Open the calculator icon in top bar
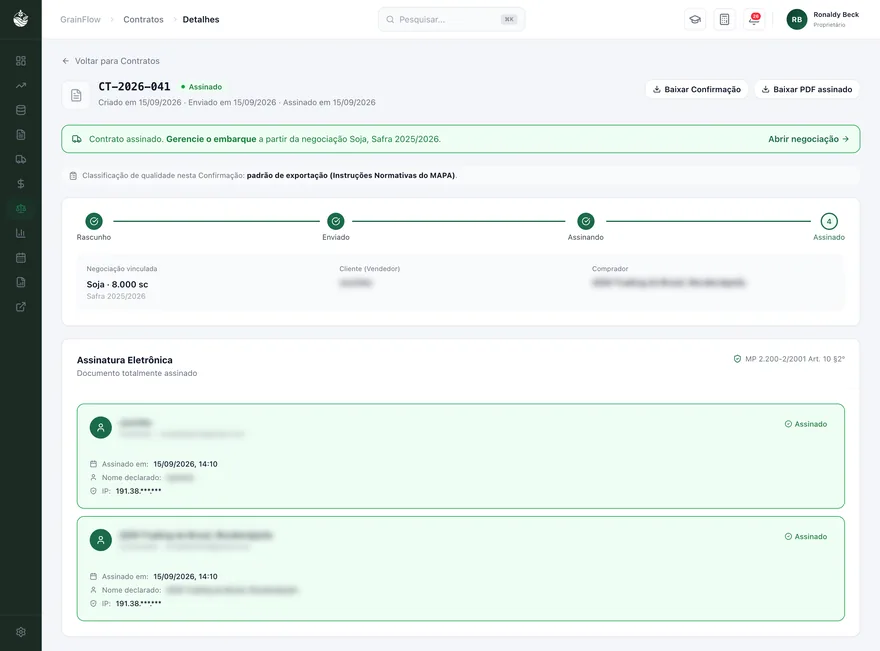880x651 pixels. pos(725,20)
